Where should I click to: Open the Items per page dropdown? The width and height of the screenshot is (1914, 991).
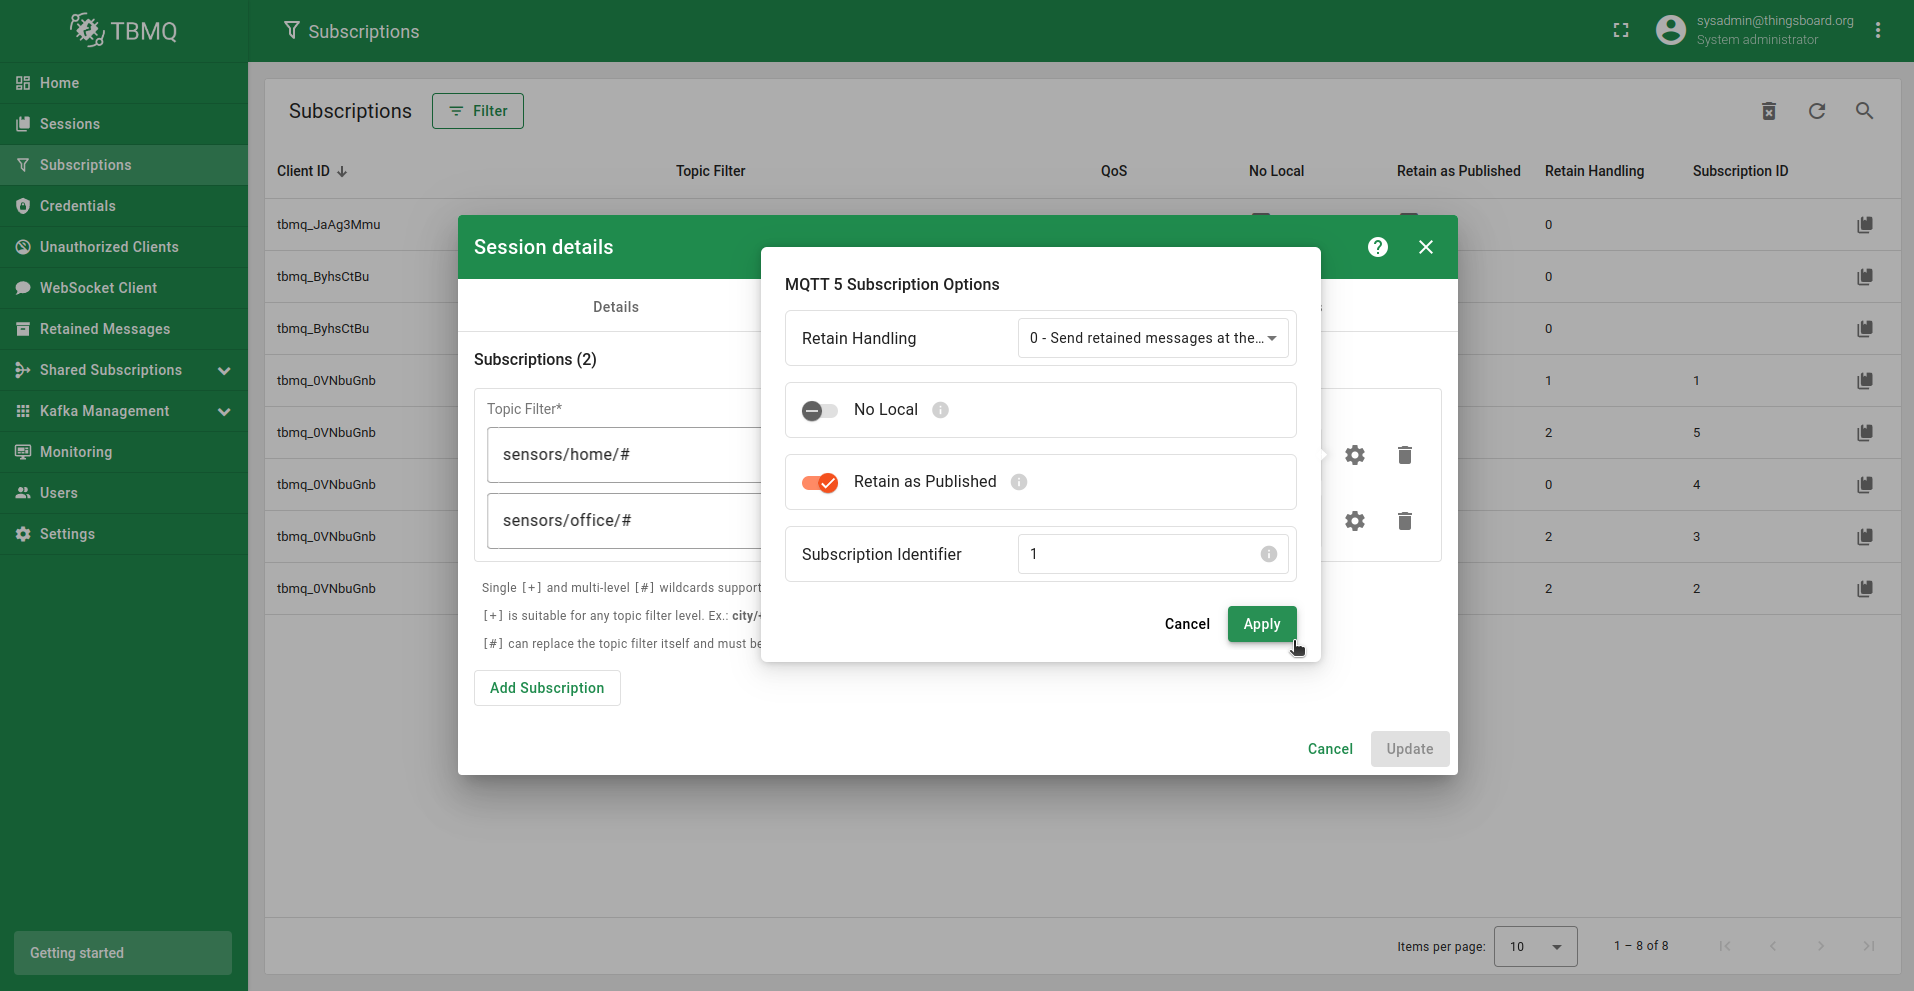tap(1535, 946)
